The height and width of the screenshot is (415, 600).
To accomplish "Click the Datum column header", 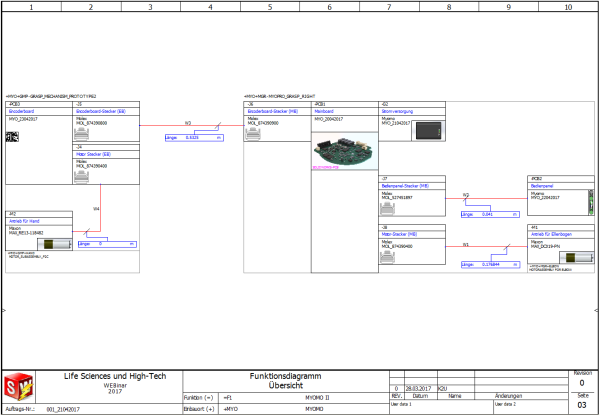I will (x=420, y=396).
